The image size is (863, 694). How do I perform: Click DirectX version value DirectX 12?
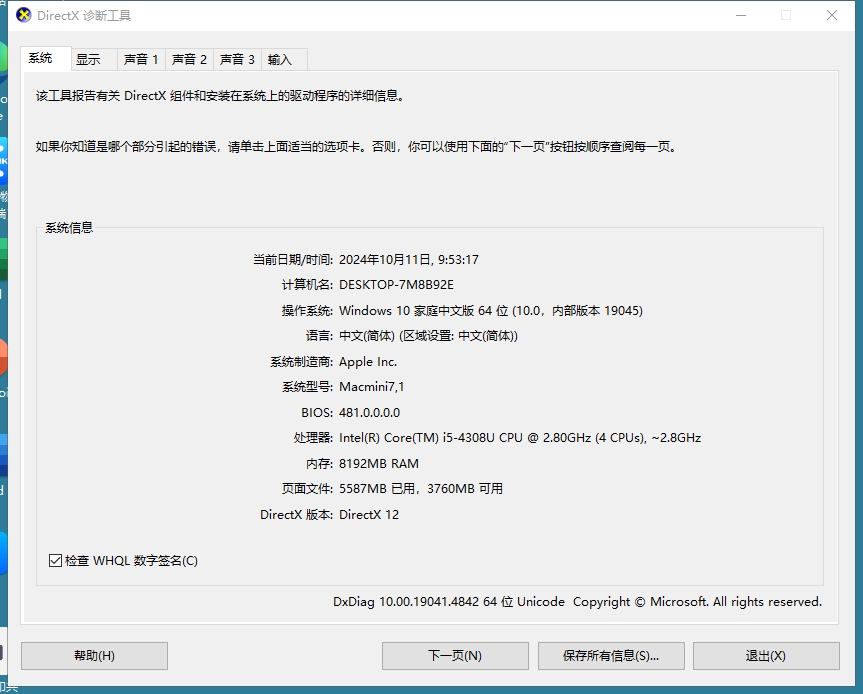[x=369, y=515]
